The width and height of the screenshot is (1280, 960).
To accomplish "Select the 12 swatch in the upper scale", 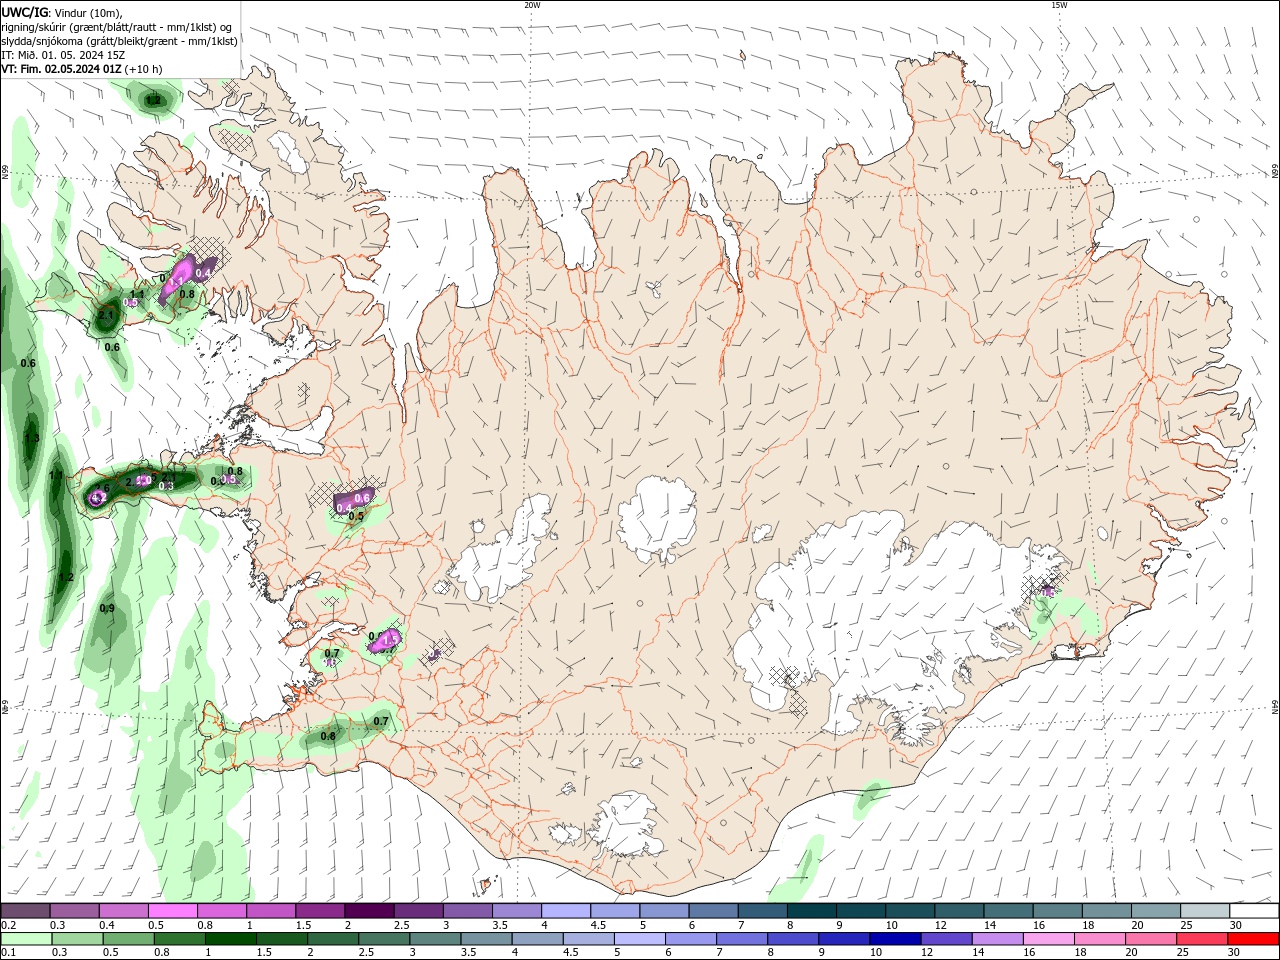I will click(x=958, y=910).
